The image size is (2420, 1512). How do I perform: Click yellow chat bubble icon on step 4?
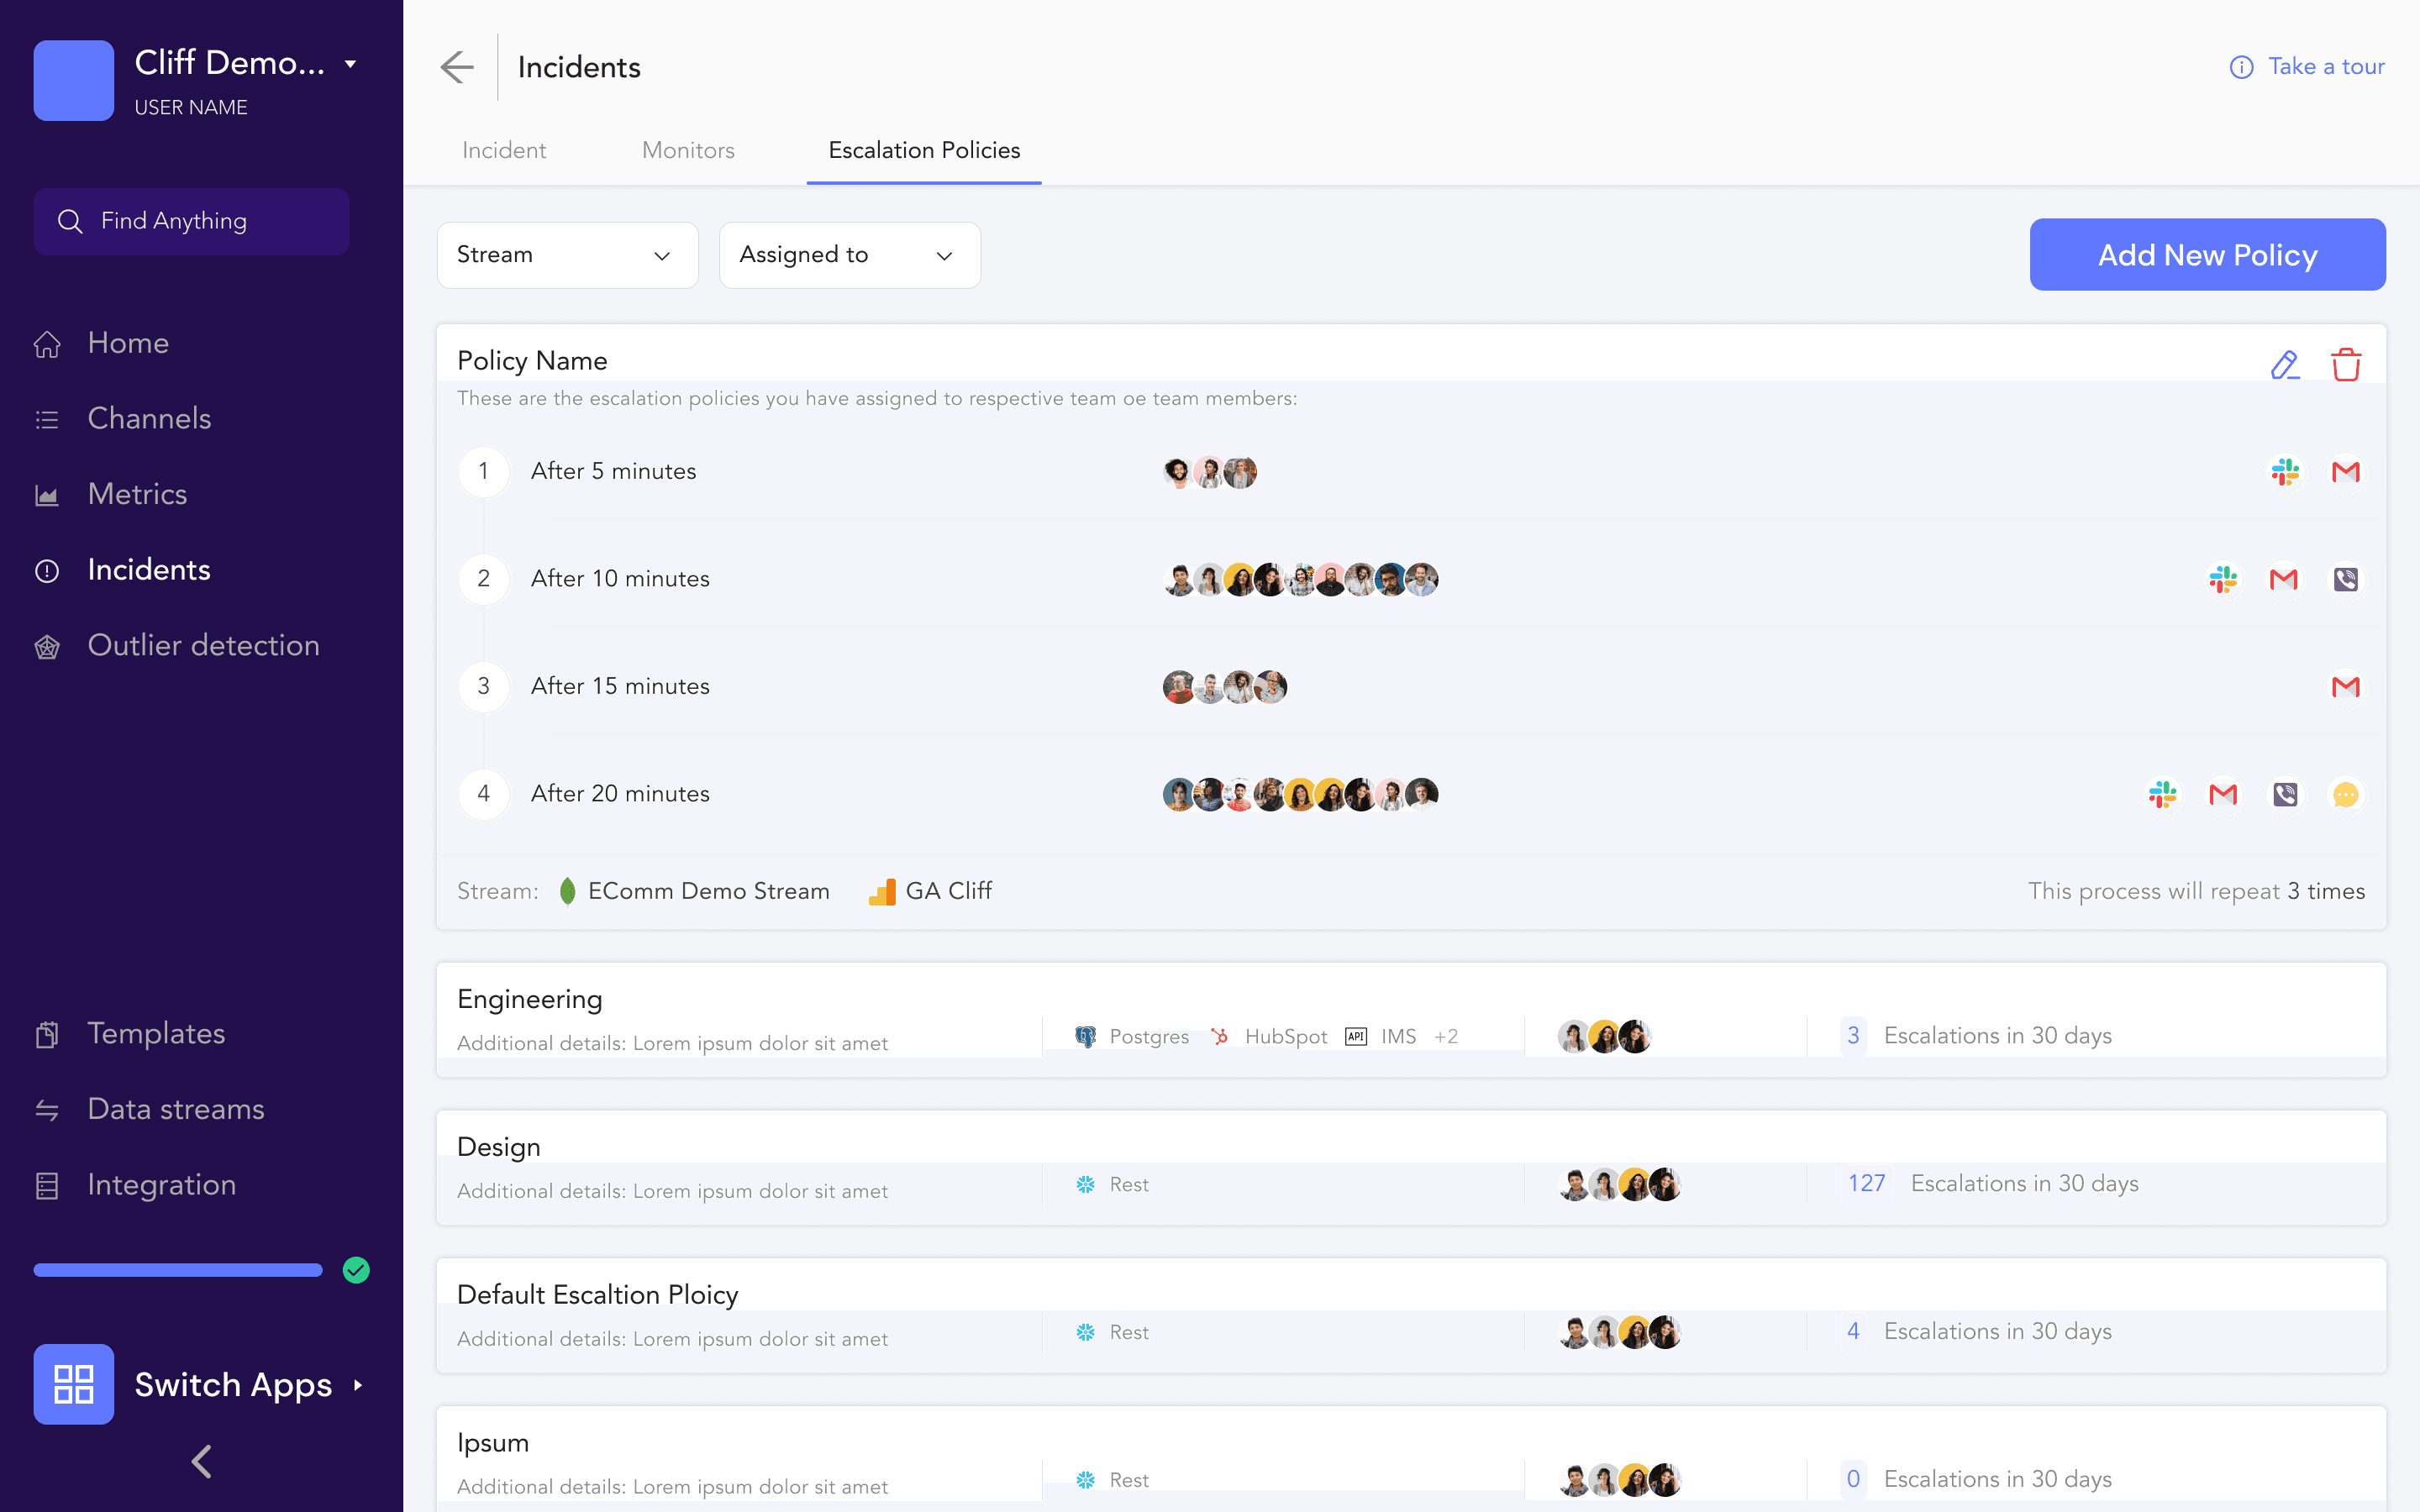point(2345,794)
